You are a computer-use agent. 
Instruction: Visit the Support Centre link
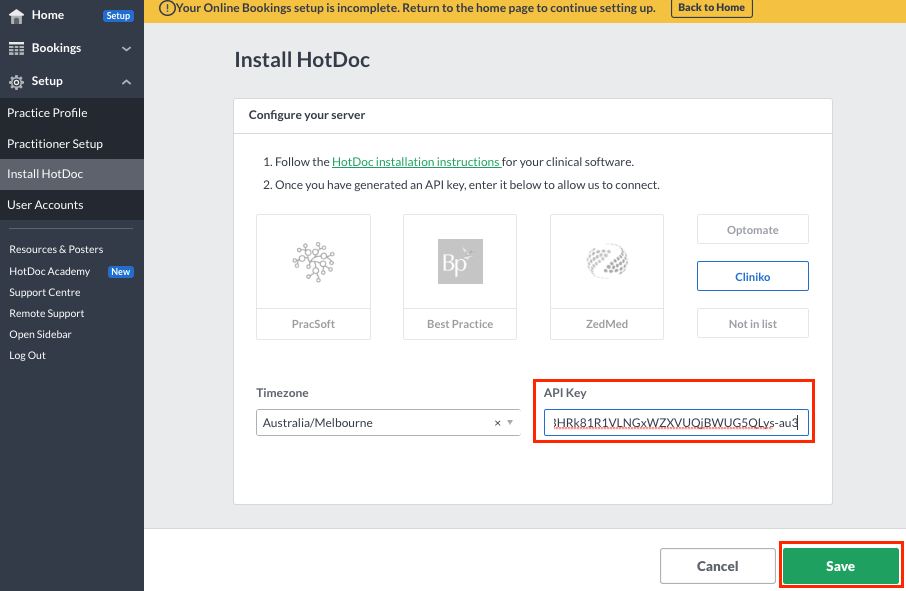click(44, 292)
